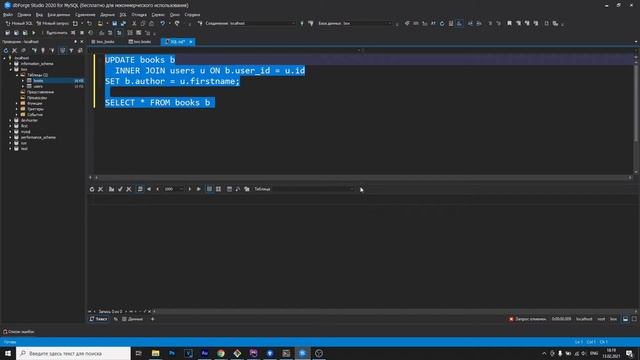Open the SQL menu
The image size is (640, 360).
[123, 15]
